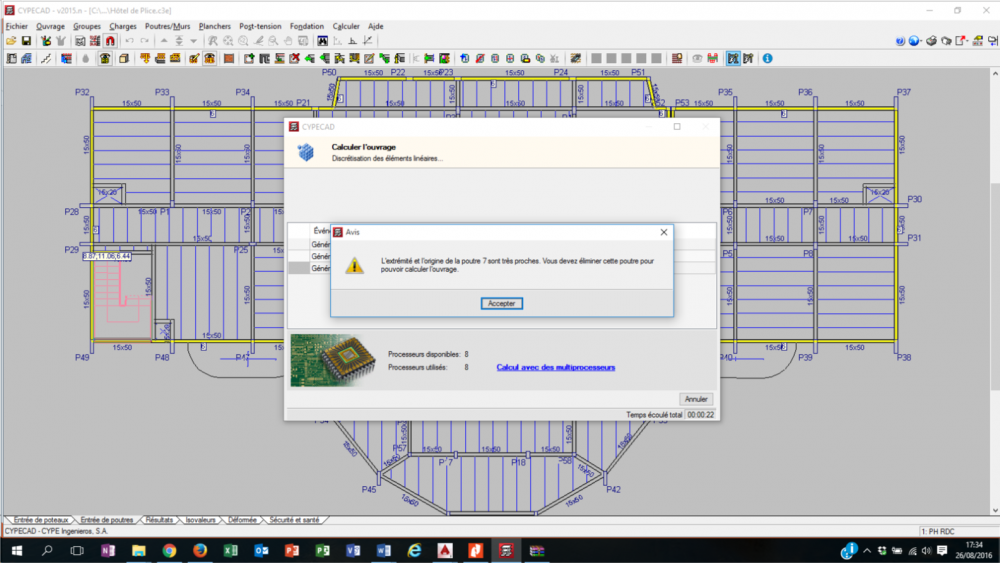Viewport: 1000px width, 563px height.
Task: Open the Groupes menu
Action: (87, 26)
